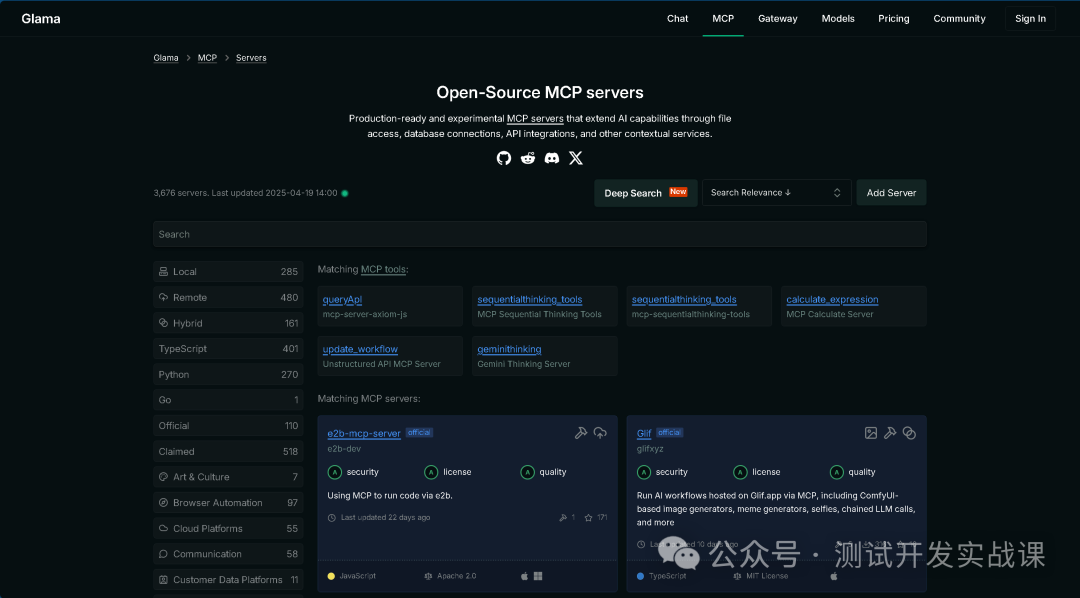
Task: Open the update_workflow tool link
Action: 360,349
